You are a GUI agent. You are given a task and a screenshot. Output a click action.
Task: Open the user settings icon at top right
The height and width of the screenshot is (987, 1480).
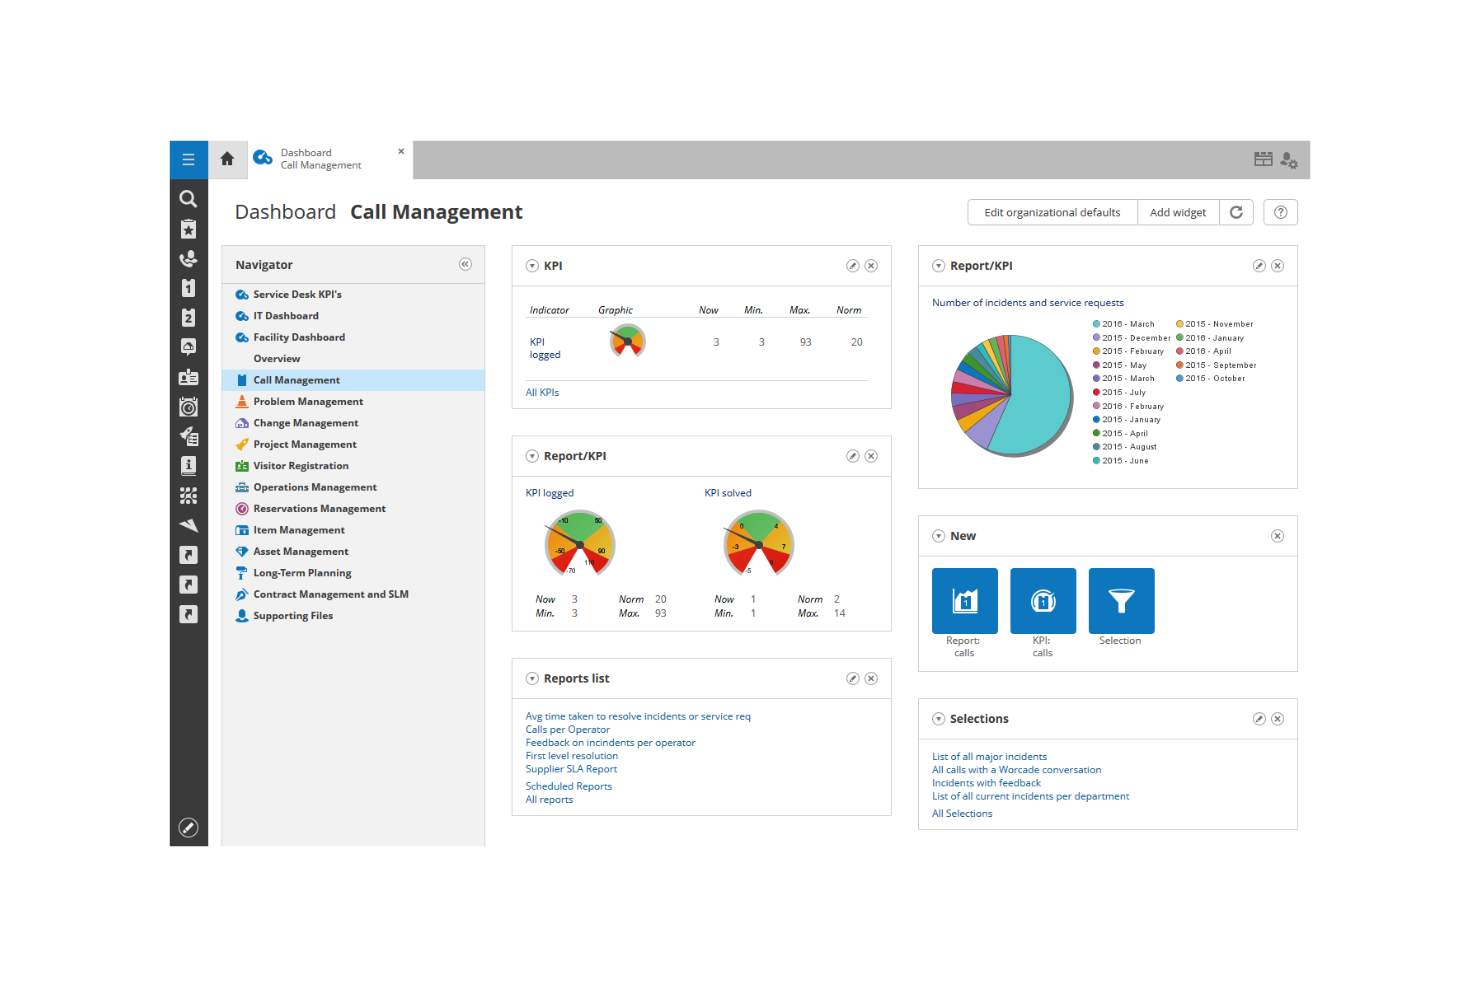(1289, 160)
